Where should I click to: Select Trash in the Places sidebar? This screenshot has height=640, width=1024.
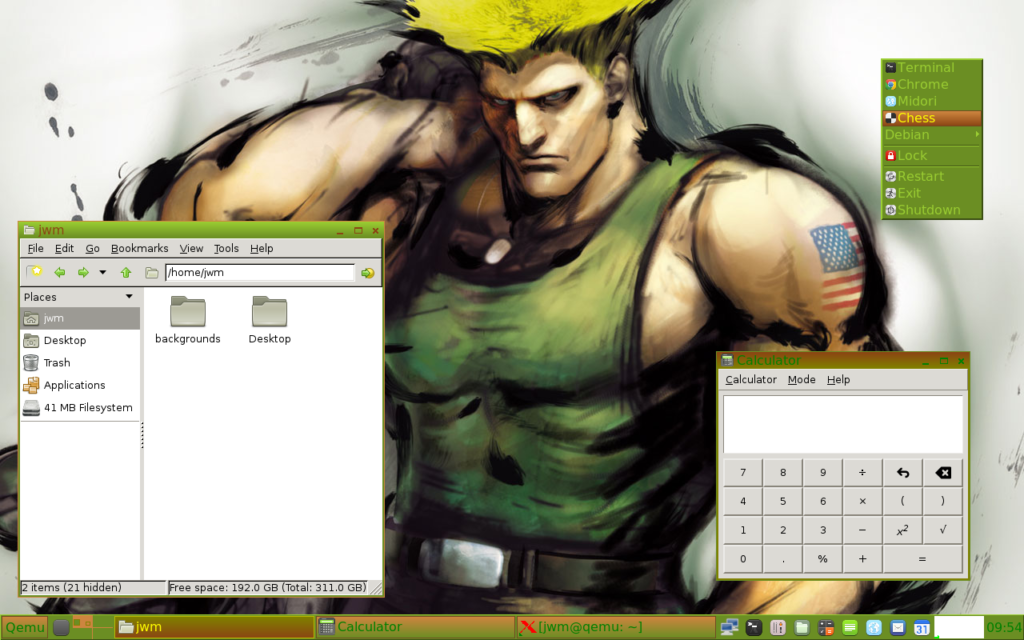(x=57, y=363)
